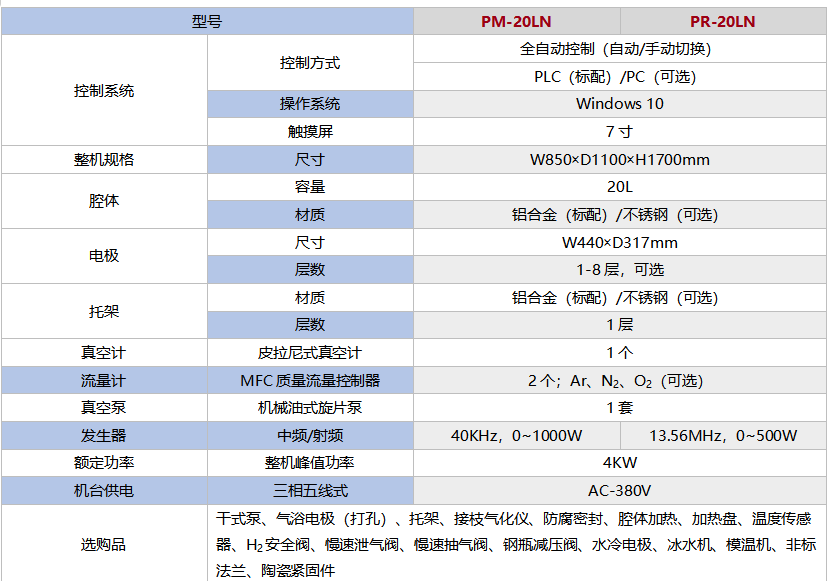Click the Windows 10 value cell

[619, 104]
